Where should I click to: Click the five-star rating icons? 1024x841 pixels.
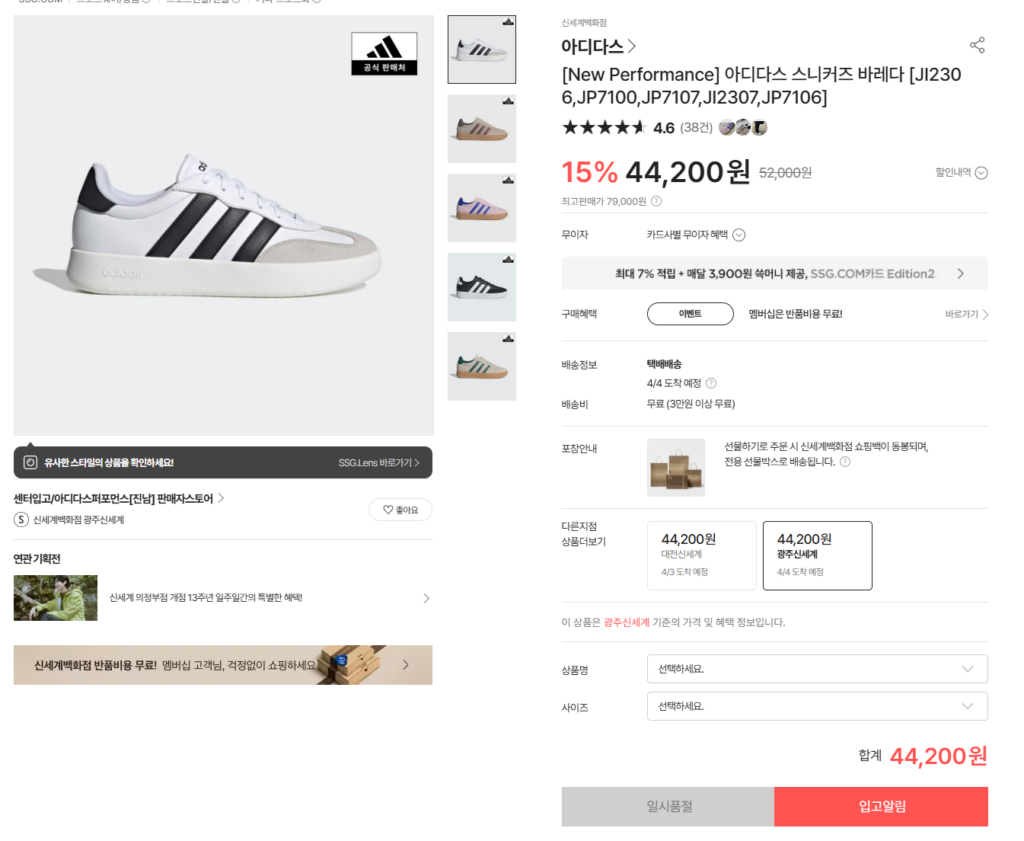pyautogui.click(x=604, y=127)
